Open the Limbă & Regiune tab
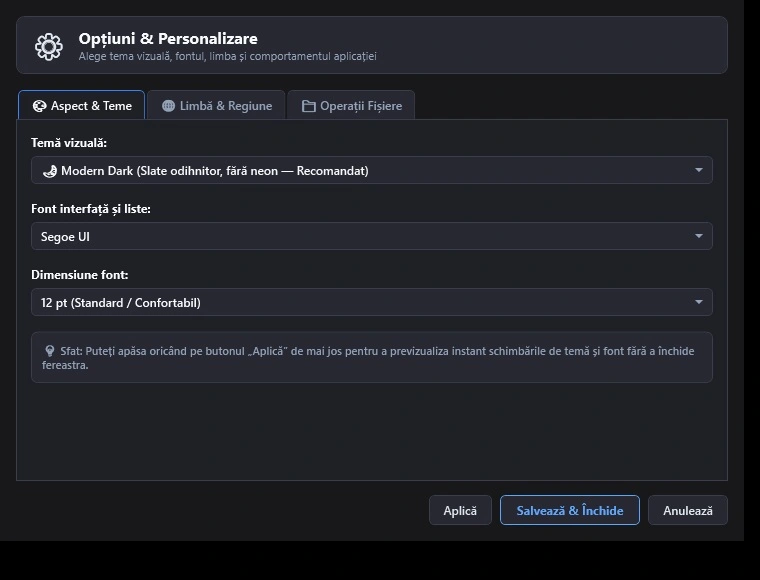The image size is (760, 580). pyautogui.click(x=216, y=105)
